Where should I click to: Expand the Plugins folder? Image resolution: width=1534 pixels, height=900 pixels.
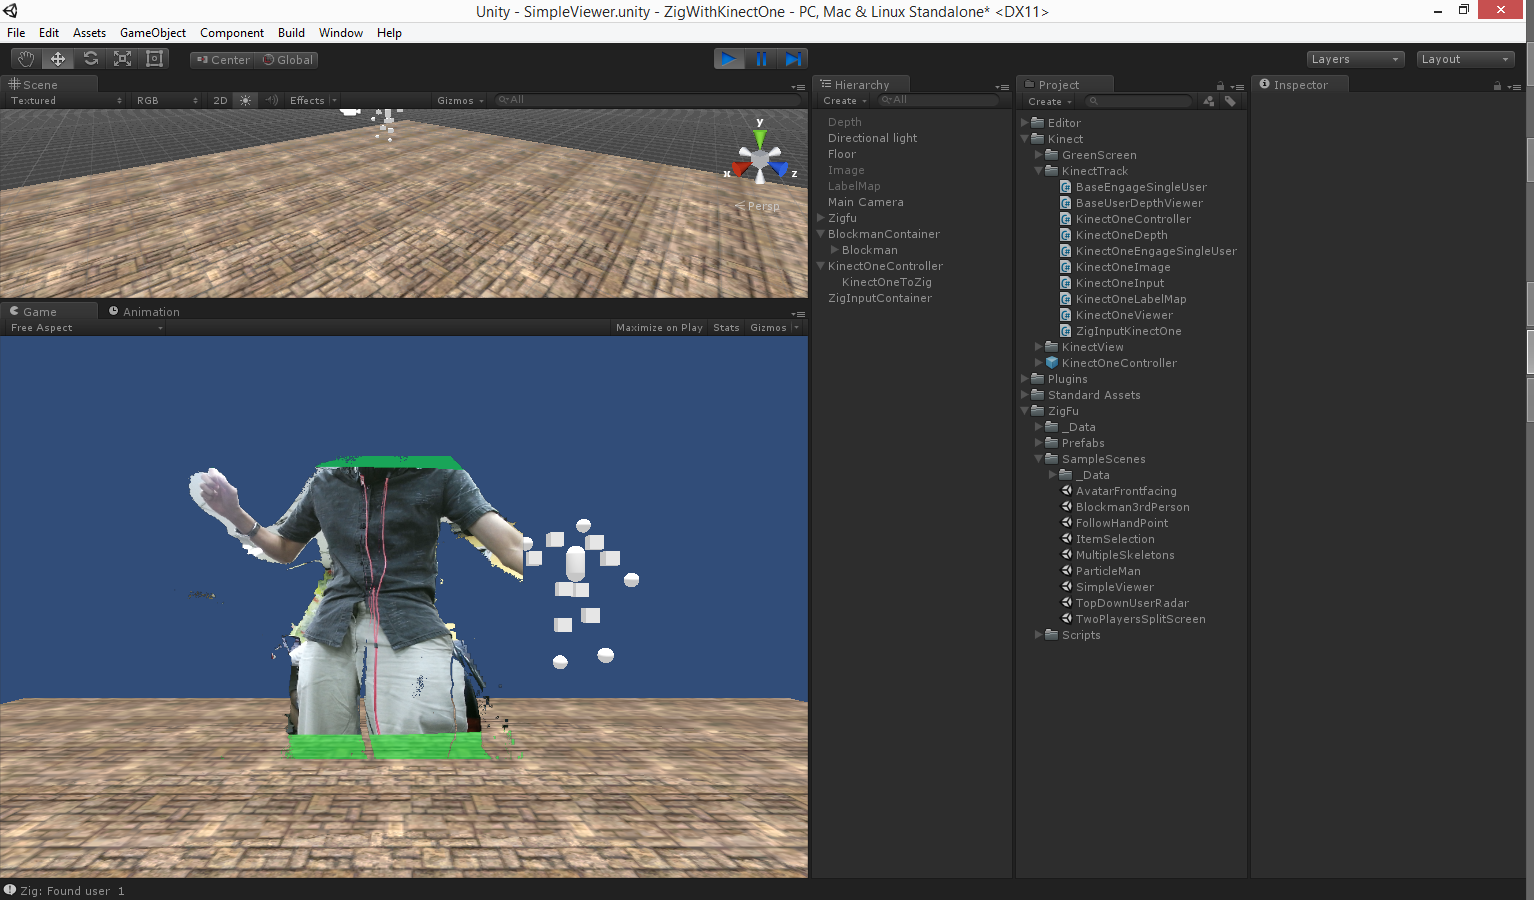click(x=1025, y=379)
